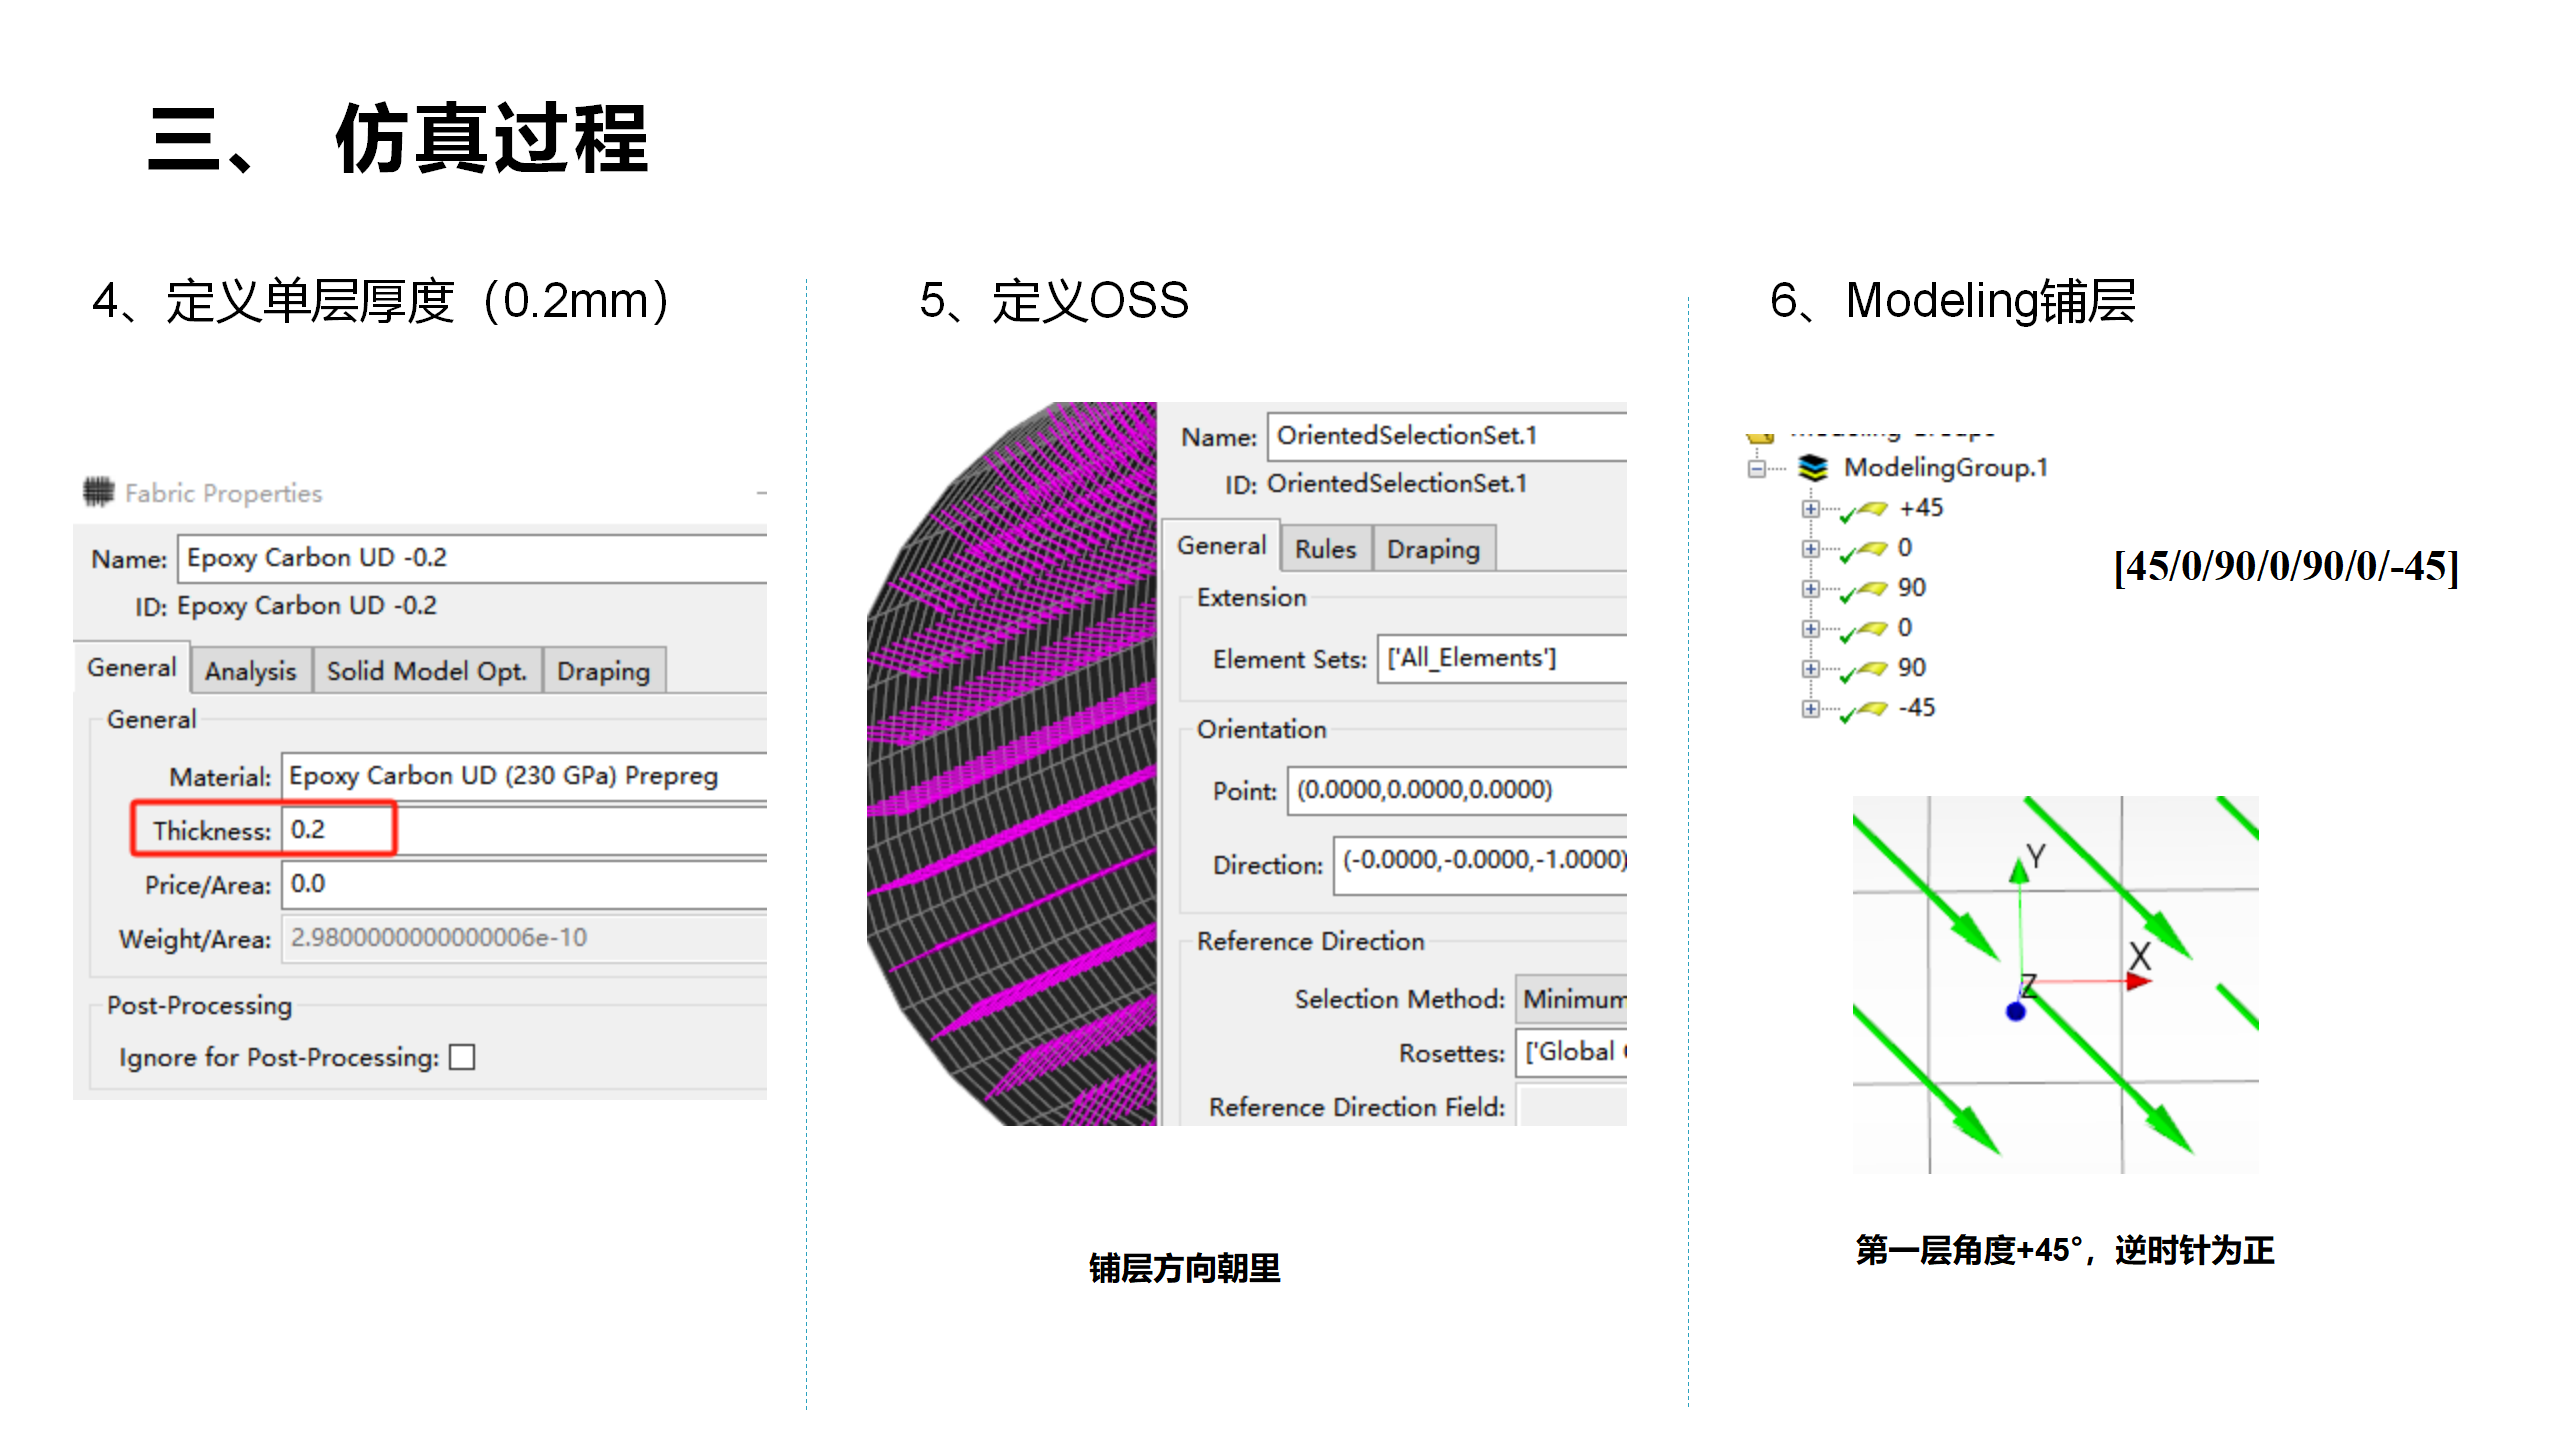Viewport: 2560px width, 1440px height.
Task: Click the heading '6、Modeling铺层'
Action: point(1952,301)
